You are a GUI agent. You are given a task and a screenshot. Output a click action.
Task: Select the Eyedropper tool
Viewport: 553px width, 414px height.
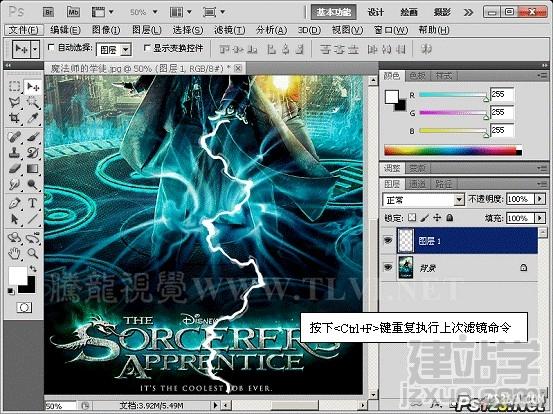click(33, 118)
